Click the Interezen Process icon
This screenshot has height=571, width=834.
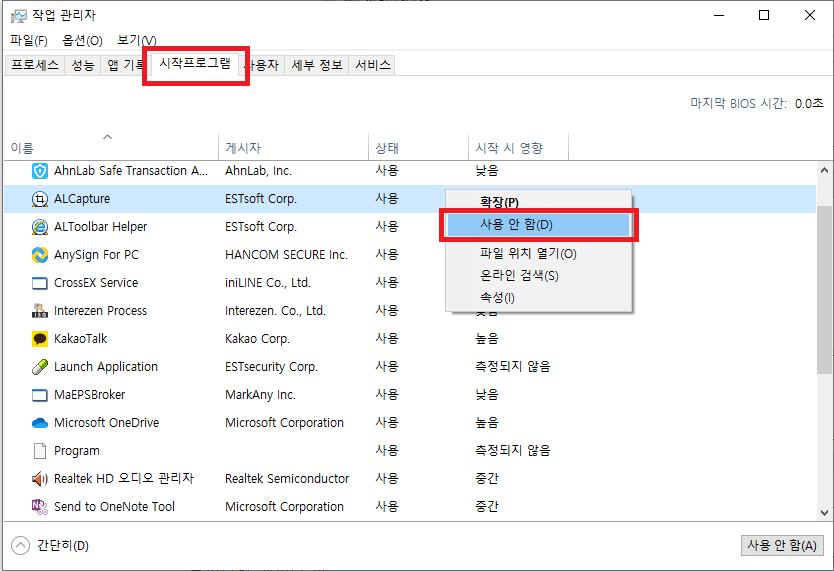40,311
